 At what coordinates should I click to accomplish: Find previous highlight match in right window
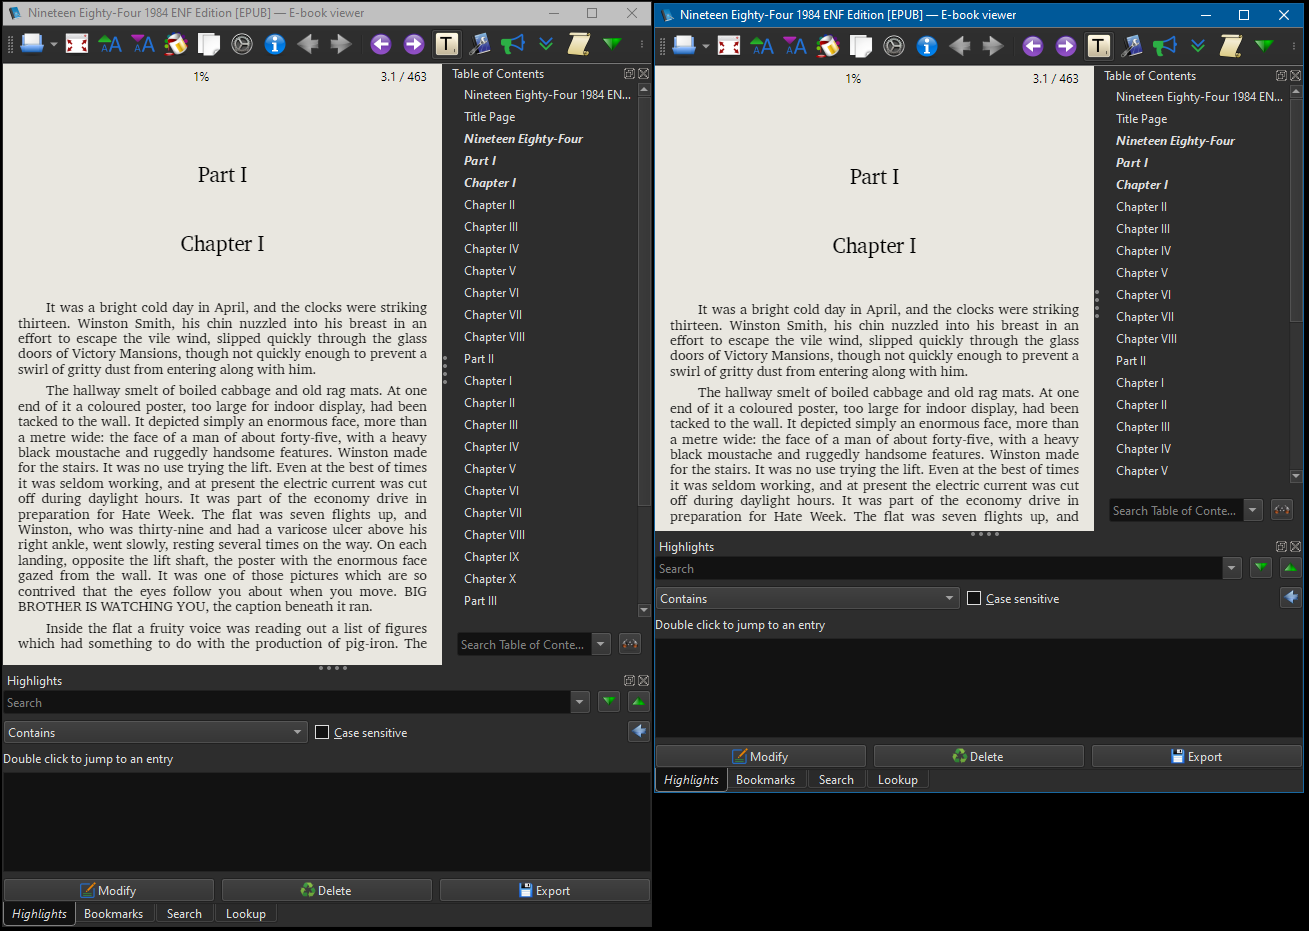[x=1291, y=568]
